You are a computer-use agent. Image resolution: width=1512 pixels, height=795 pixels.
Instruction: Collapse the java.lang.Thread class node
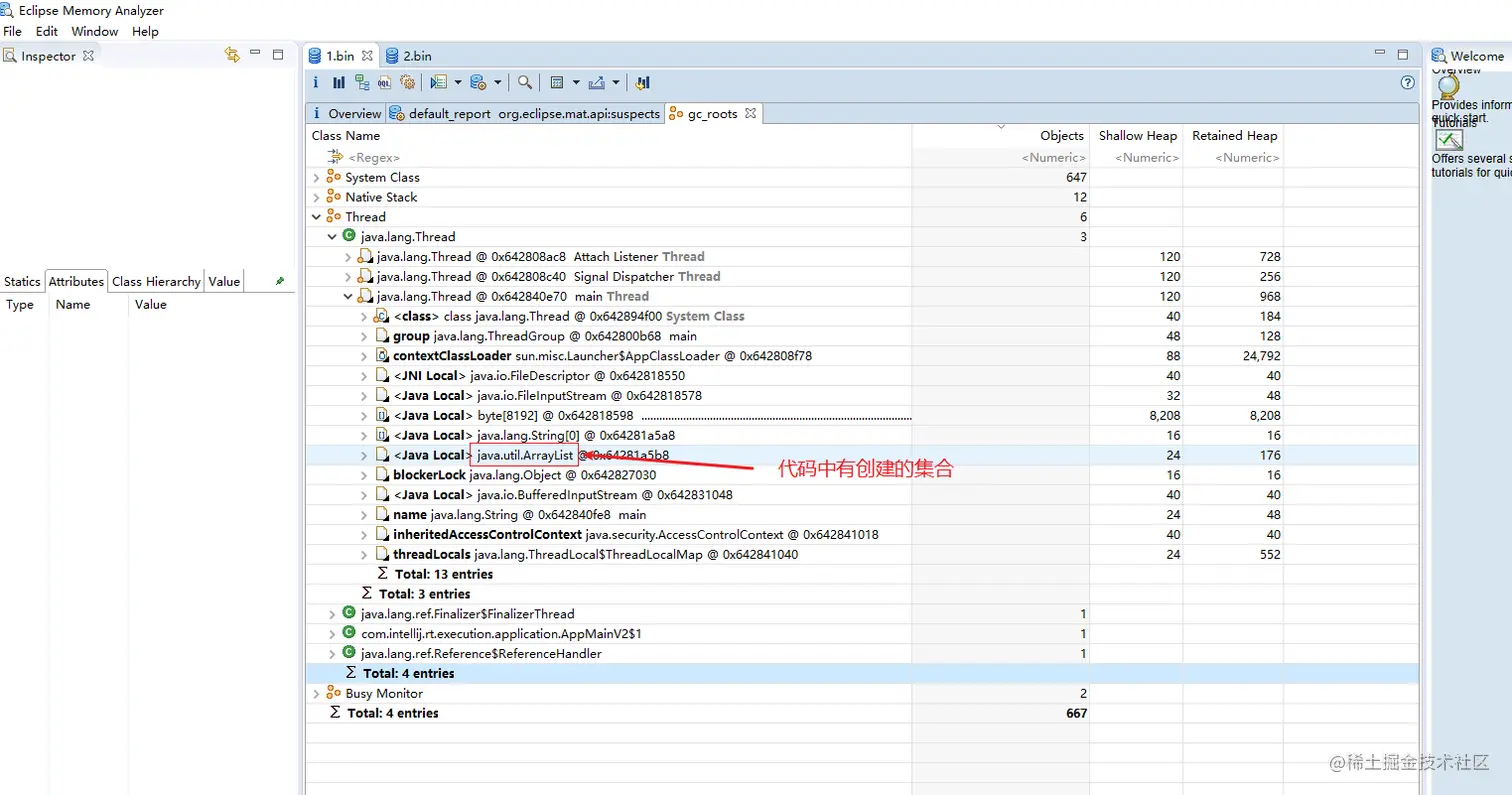[332, 237]
